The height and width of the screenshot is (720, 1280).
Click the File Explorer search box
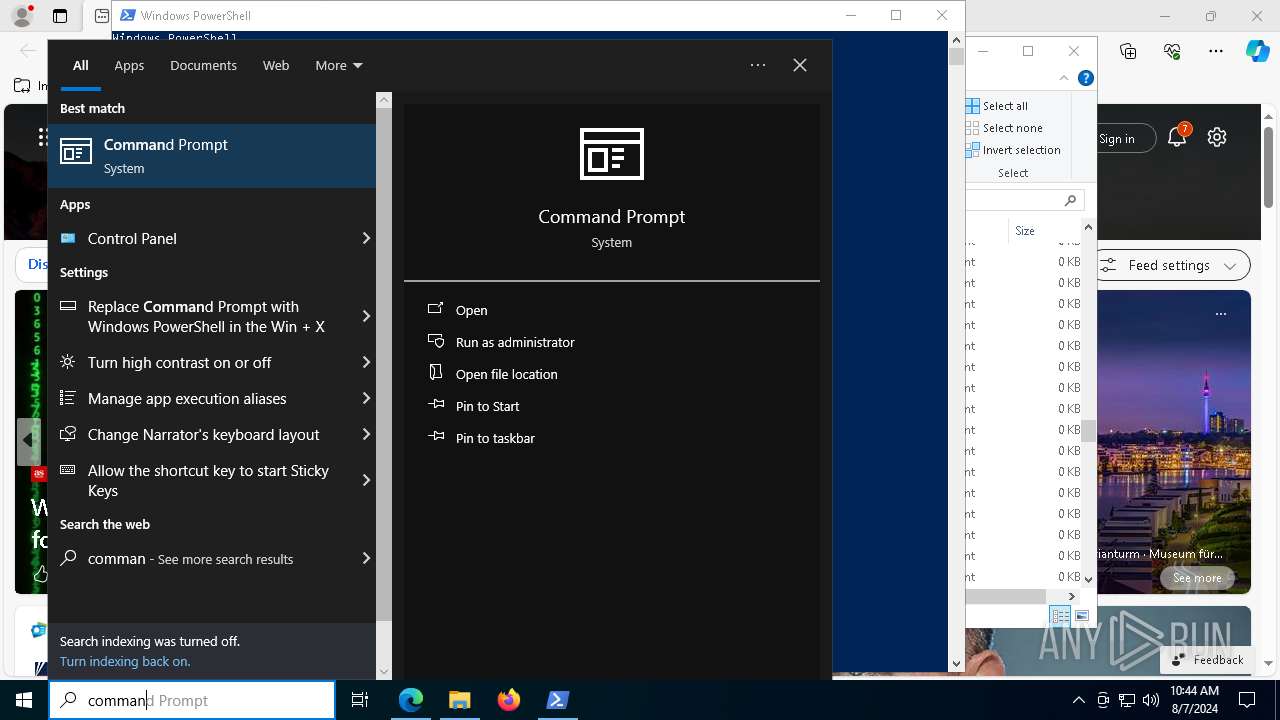coord(1025,200)
